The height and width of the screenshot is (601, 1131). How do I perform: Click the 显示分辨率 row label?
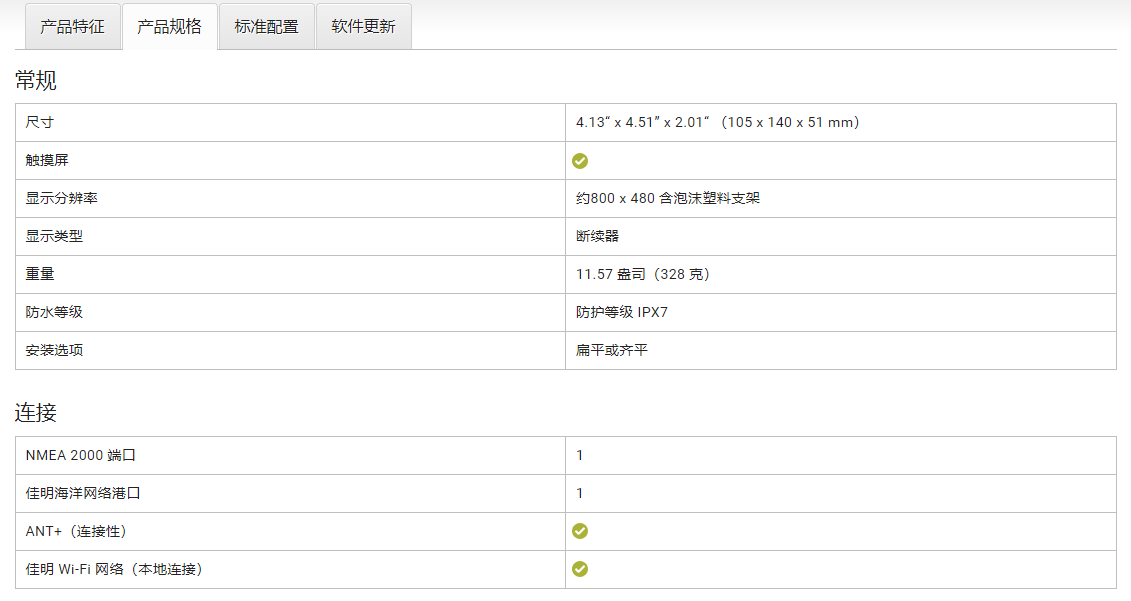click(62, 199)
